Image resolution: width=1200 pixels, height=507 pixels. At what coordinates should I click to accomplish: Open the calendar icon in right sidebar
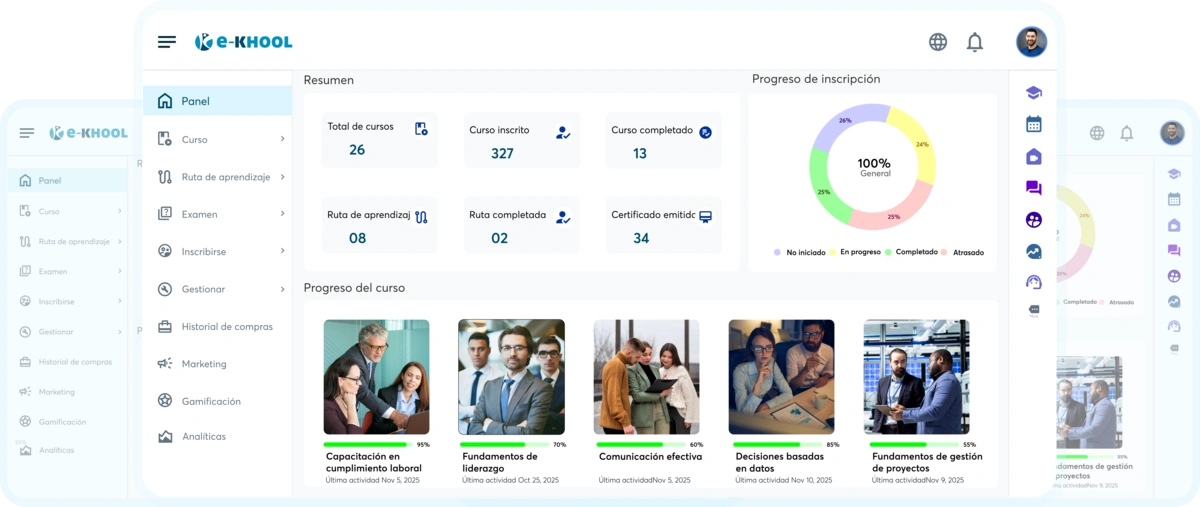[1034, 124]
